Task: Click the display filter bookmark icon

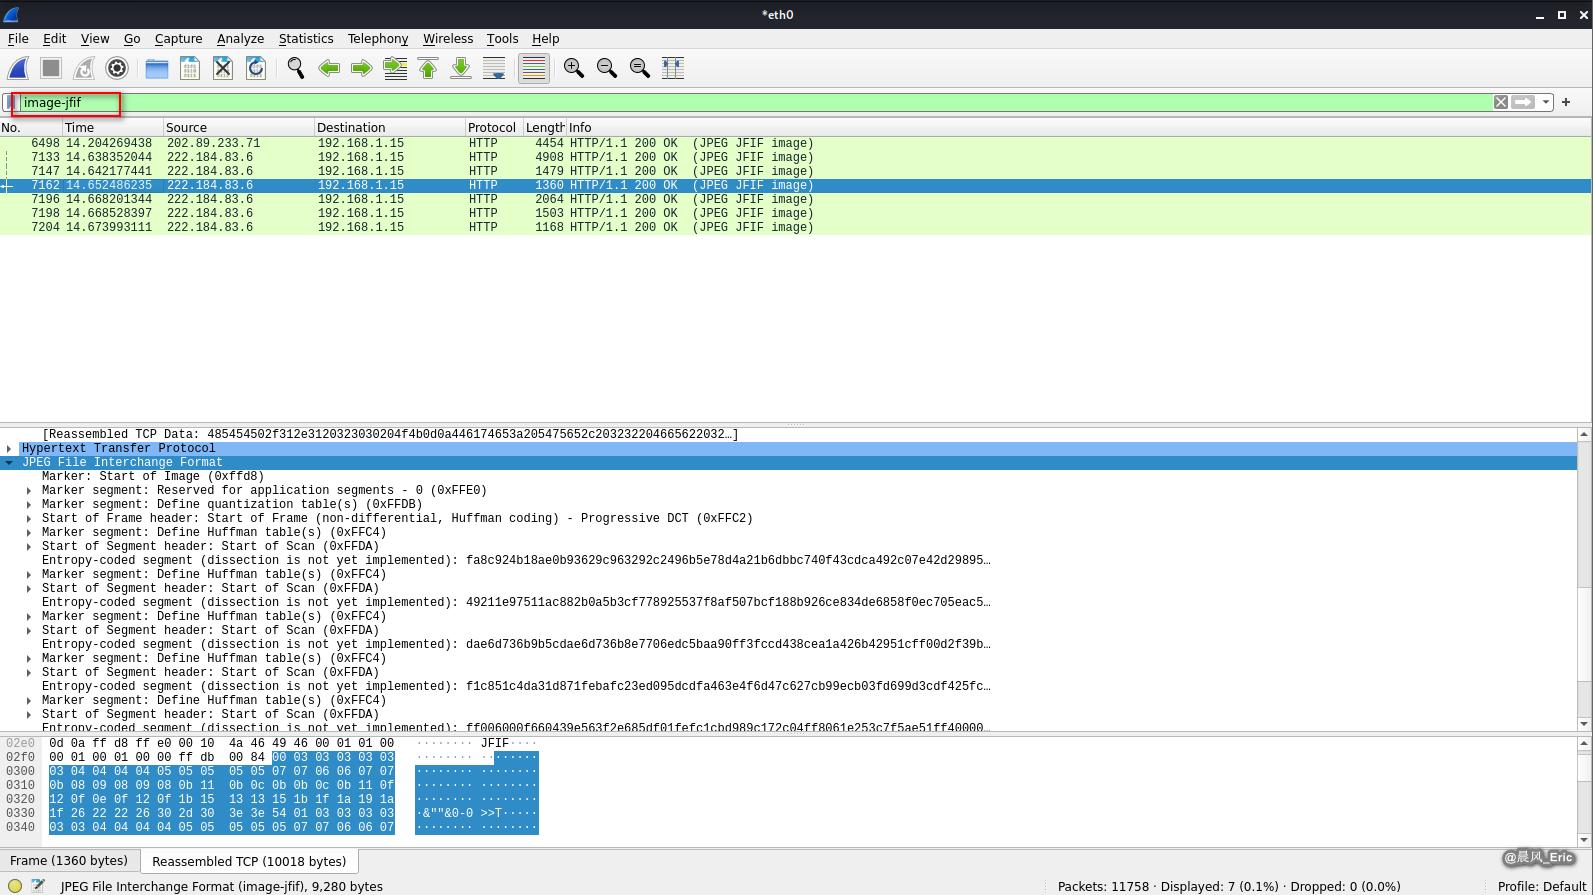Action: click(x=9, y=102)
